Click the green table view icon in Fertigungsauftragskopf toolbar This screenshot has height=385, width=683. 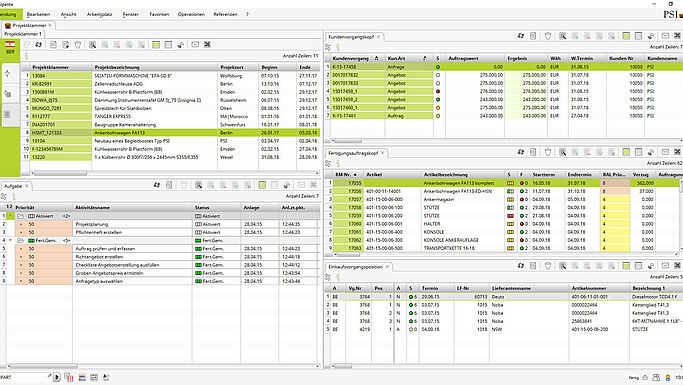(x=626, y=152)
